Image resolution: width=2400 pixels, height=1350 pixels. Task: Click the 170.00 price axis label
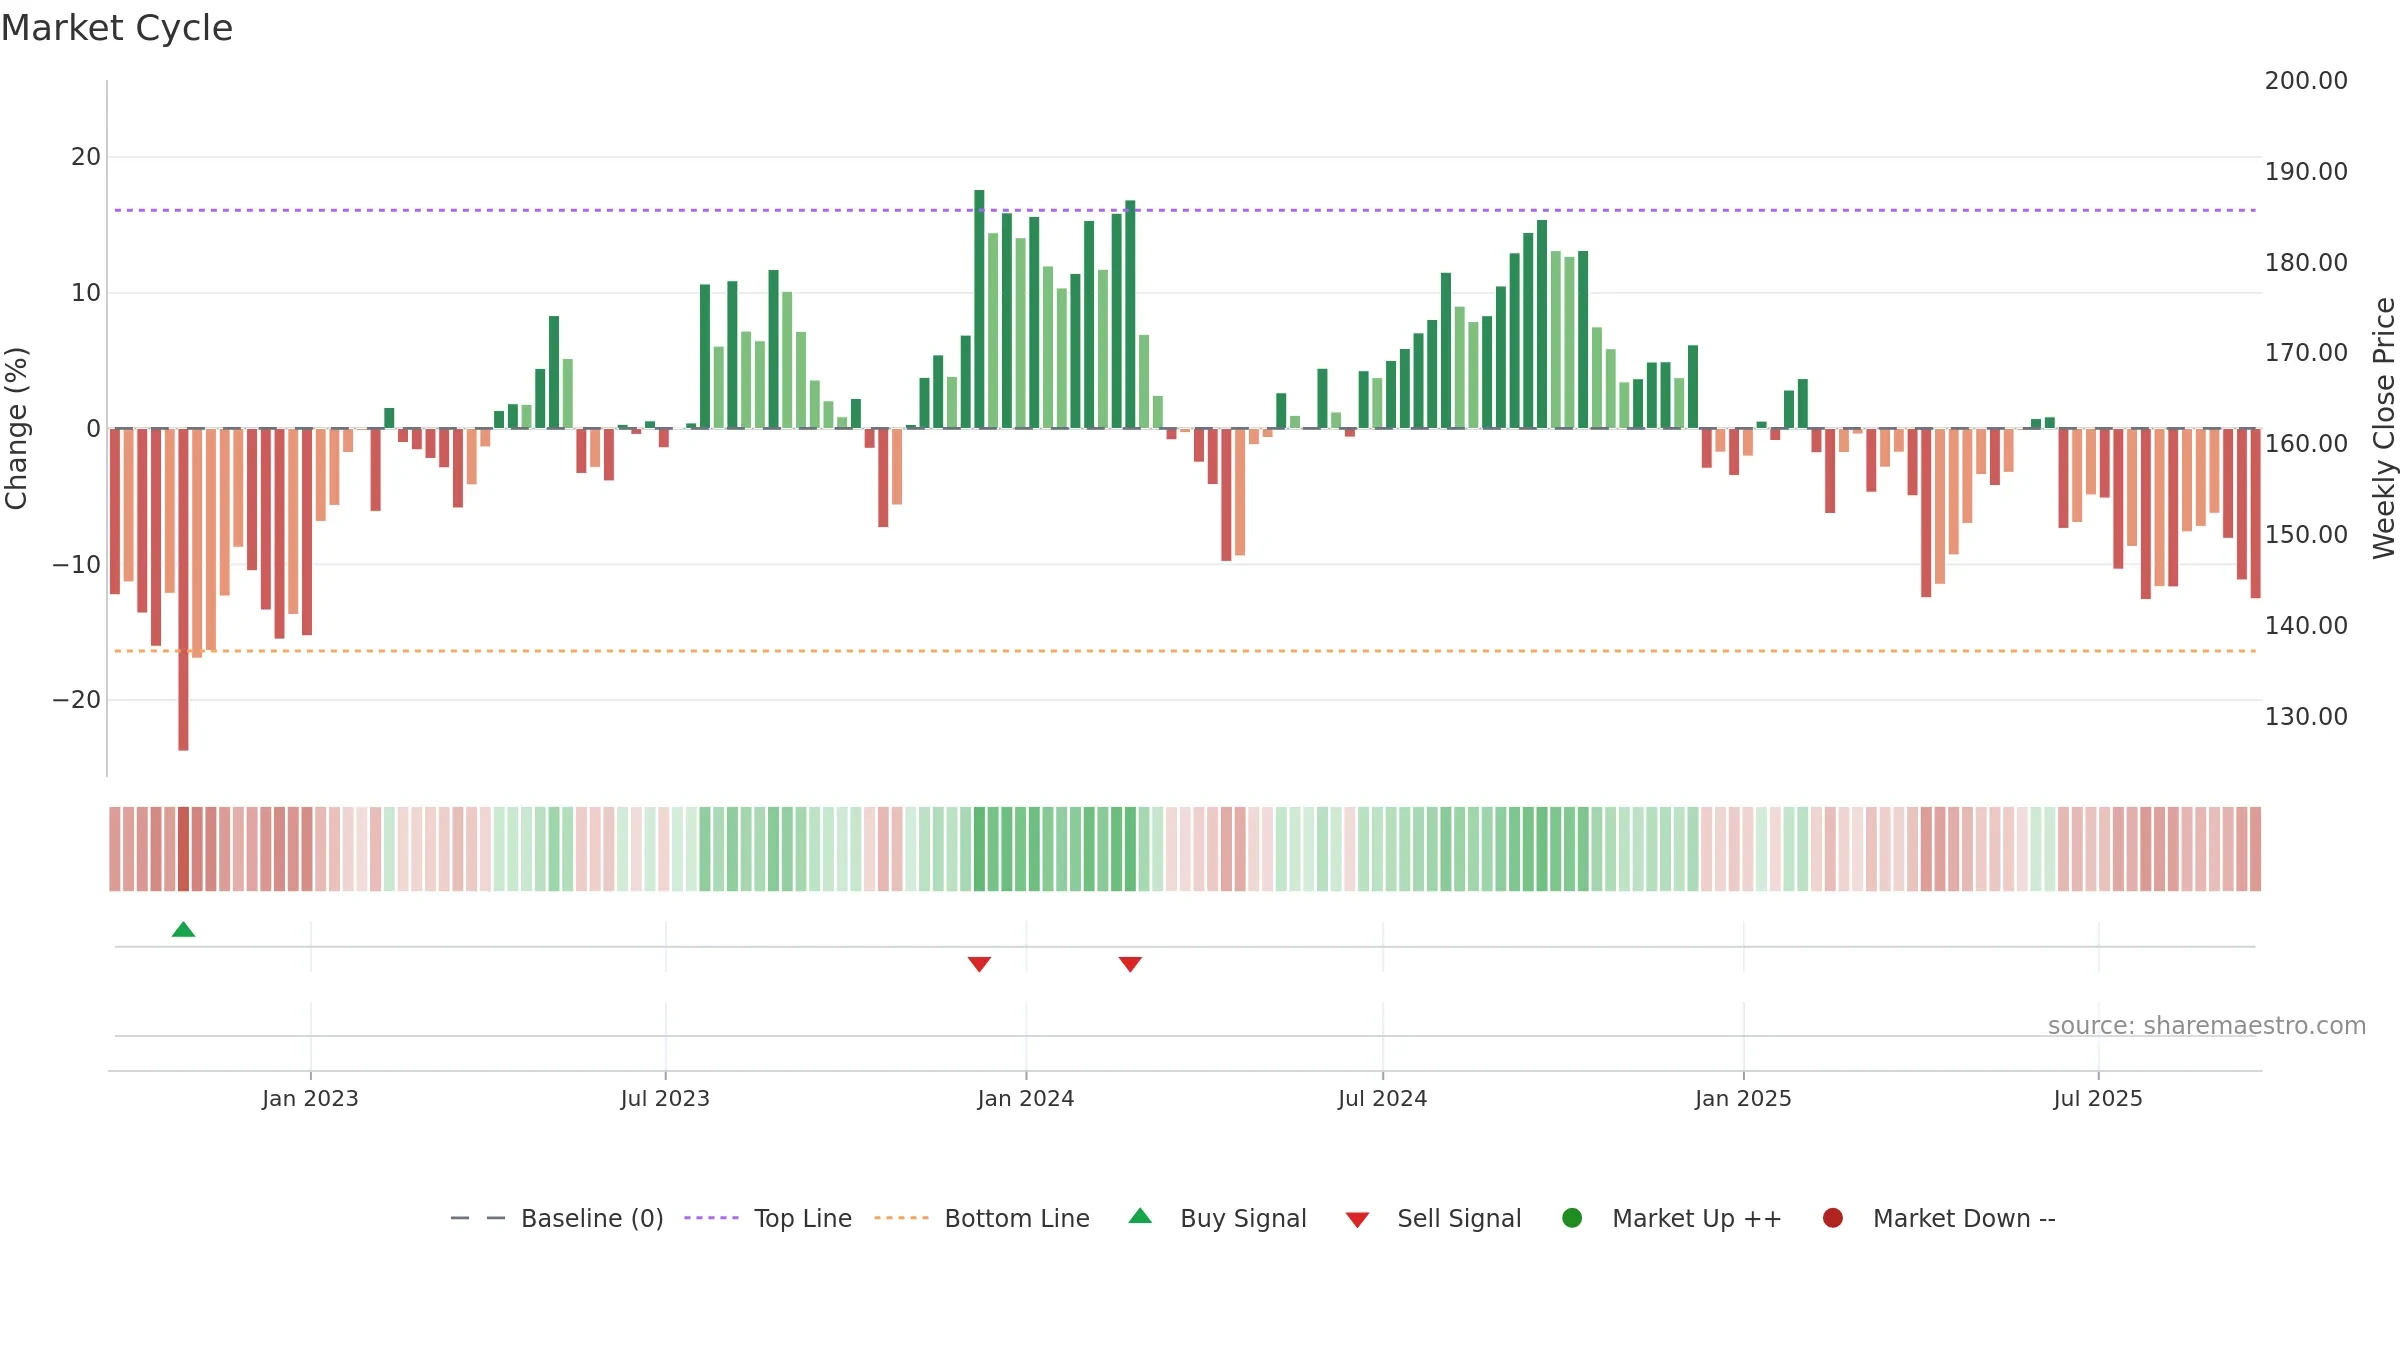pos(2306,353)
